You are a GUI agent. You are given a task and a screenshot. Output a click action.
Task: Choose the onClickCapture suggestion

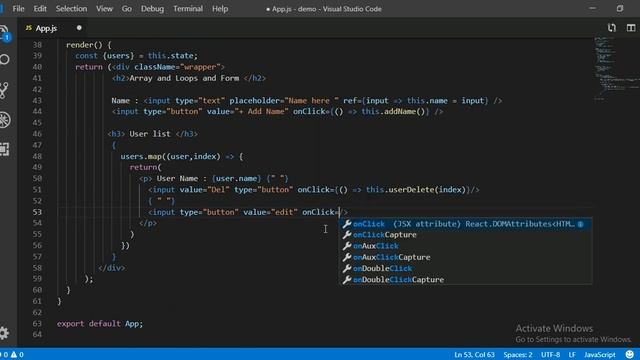tap(465, 235)
